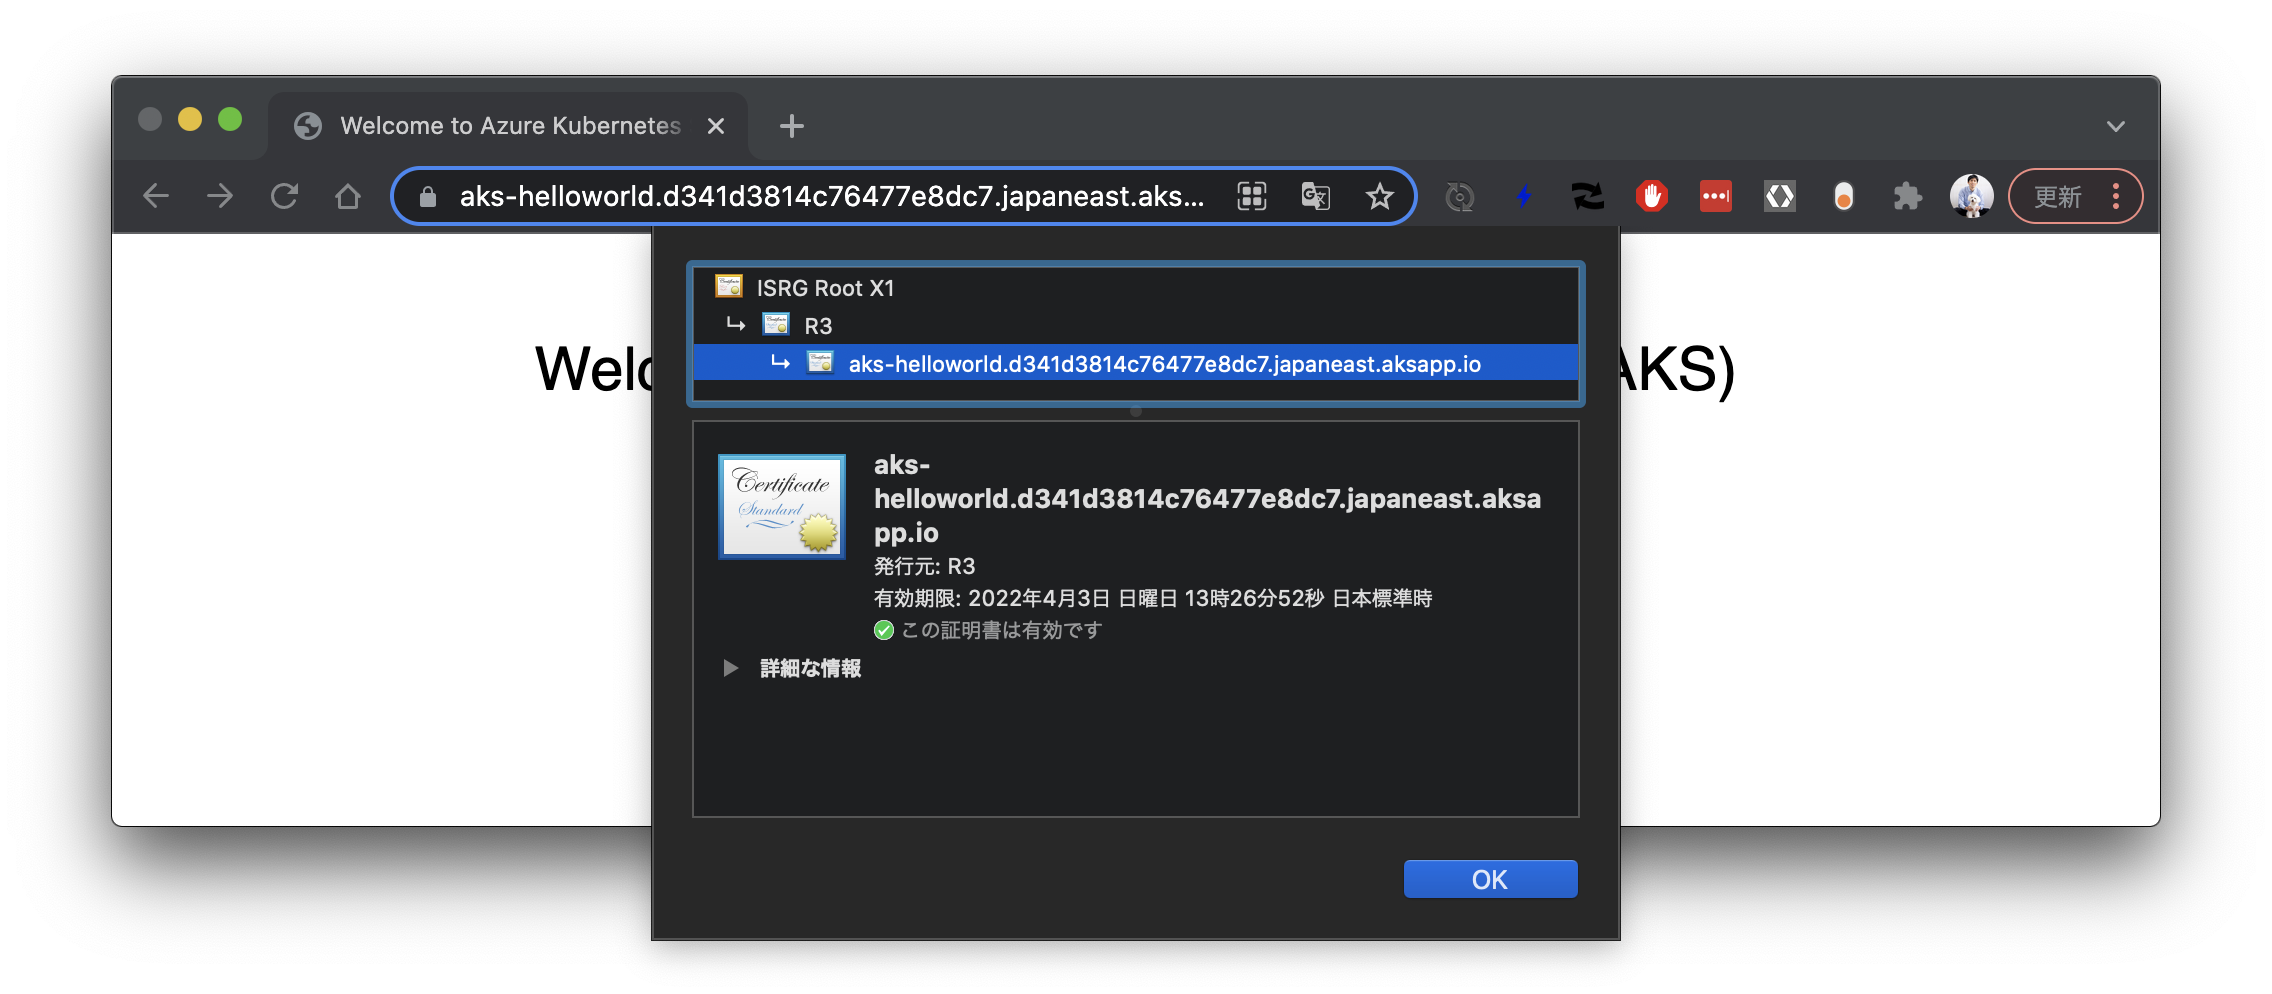Open the home page button
This screenshot has width=2272, height=994.
pos(348,196)
